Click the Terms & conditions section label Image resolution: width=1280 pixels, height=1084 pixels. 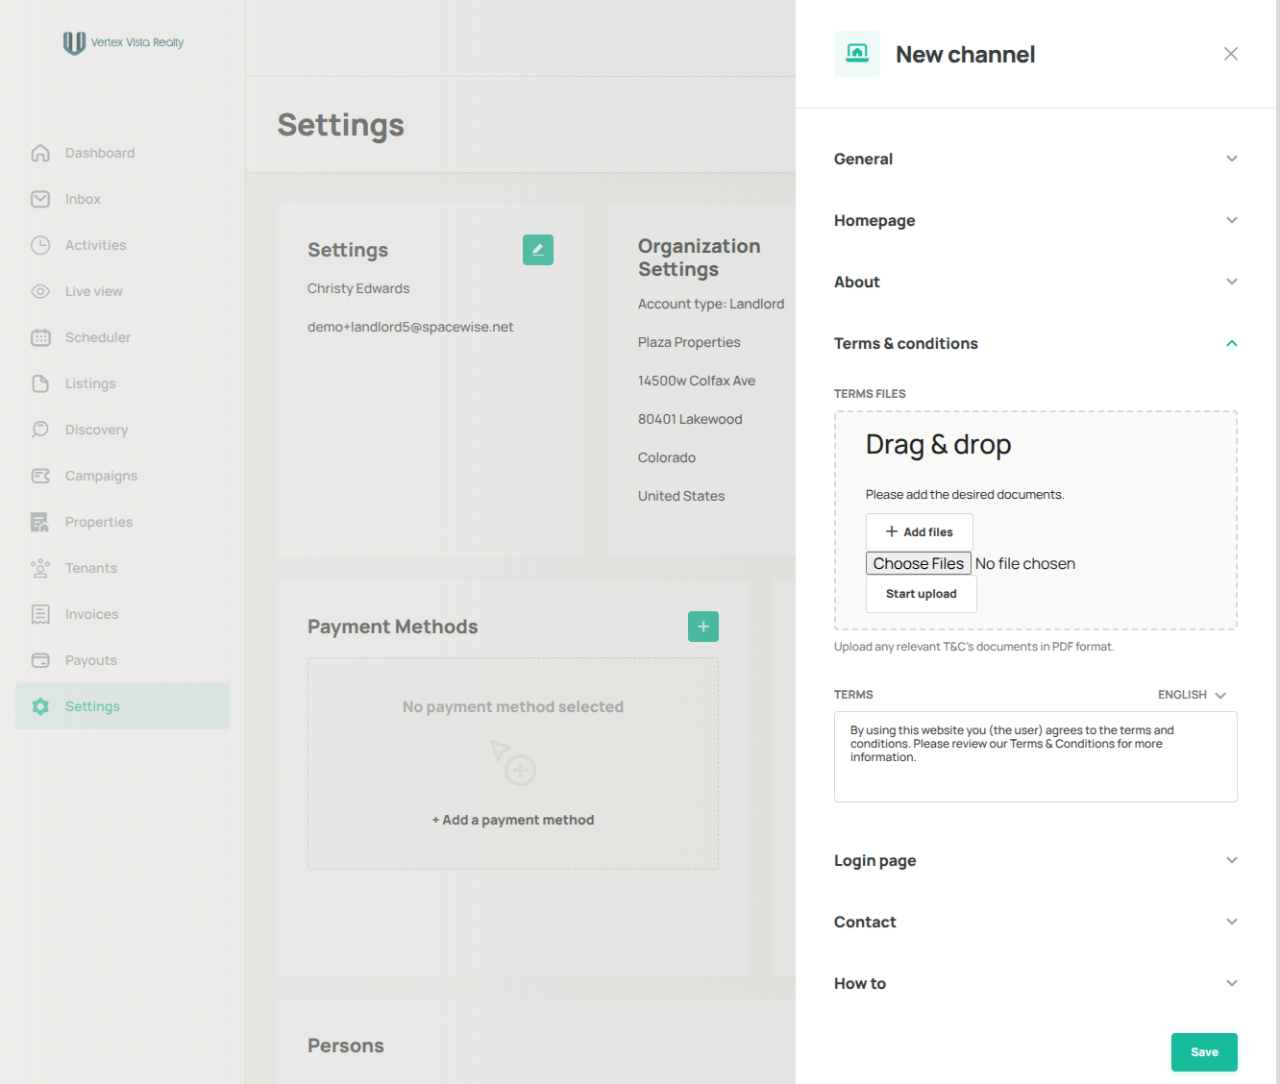coord(906,343)
